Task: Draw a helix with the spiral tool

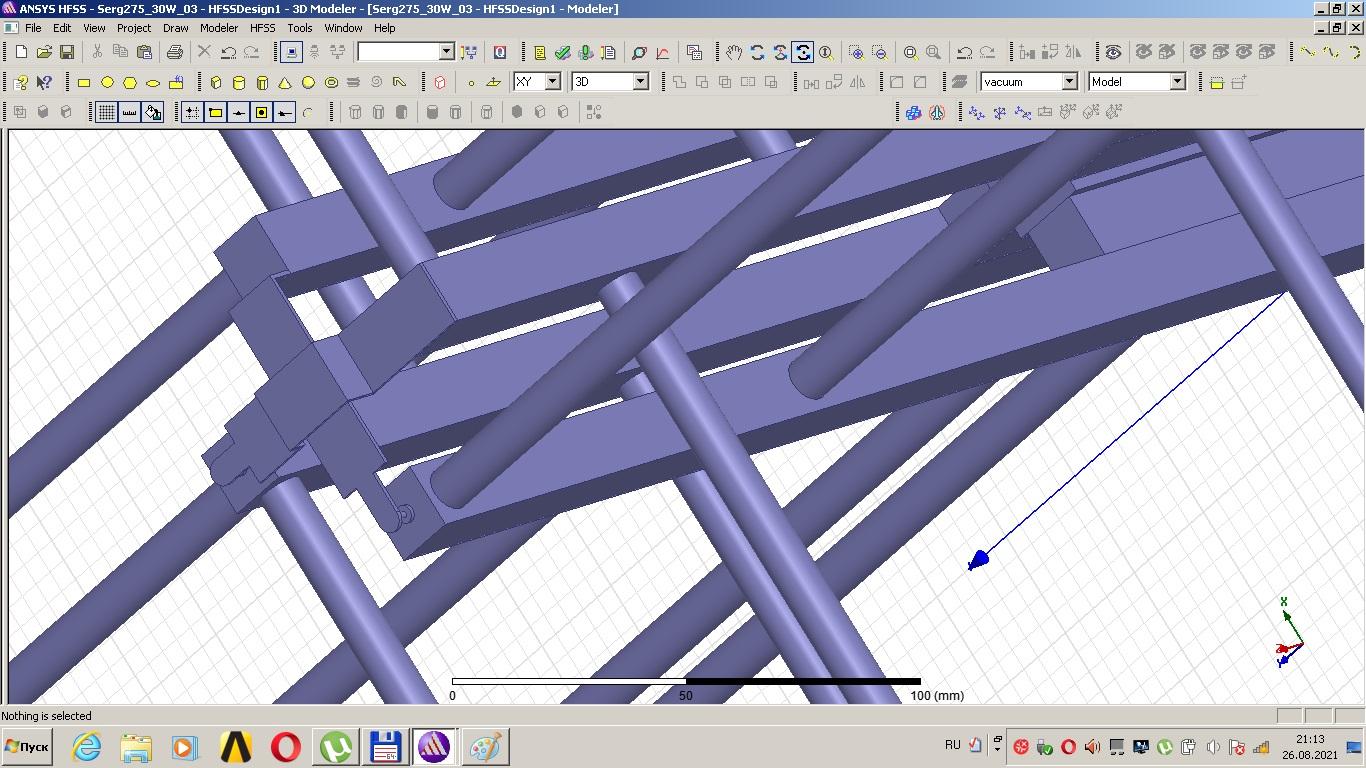Action: click(x=377, y=83)
